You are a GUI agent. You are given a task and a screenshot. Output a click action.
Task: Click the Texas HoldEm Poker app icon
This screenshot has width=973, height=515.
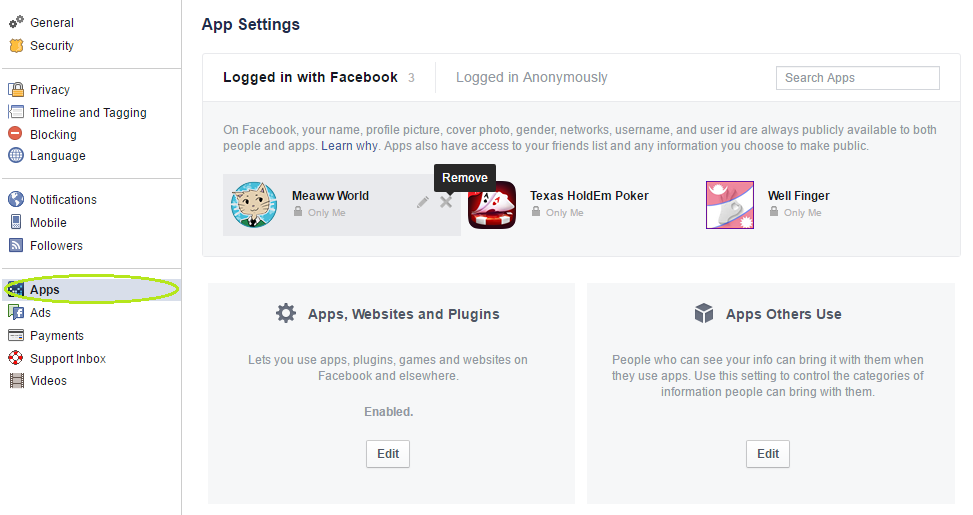492,205
